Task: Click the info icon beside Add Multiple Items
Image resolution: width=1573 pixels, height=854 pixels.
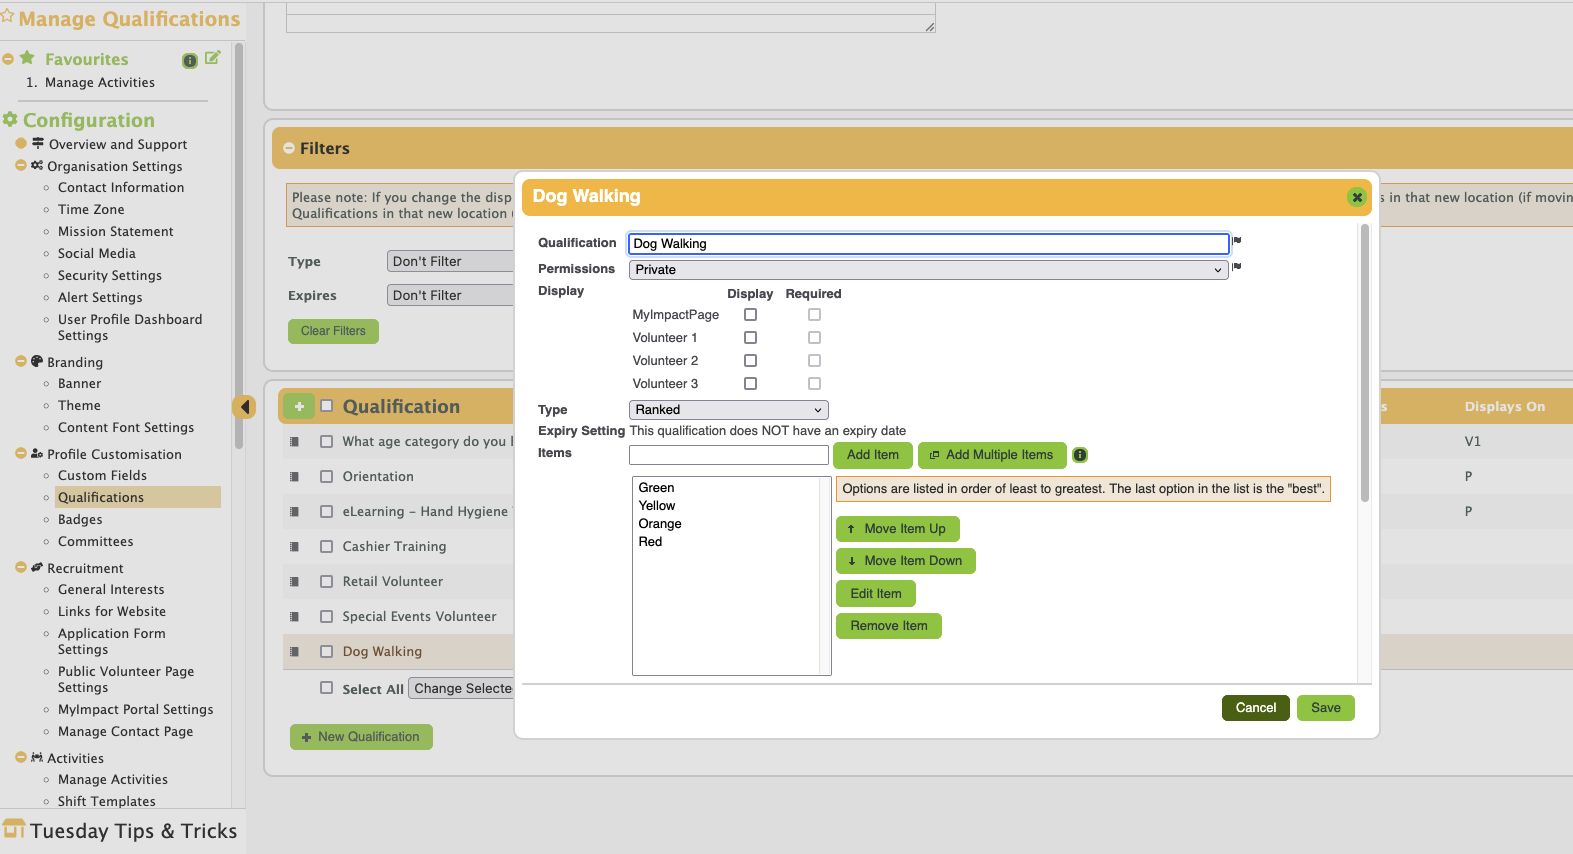Action: tap(1080, 455)
